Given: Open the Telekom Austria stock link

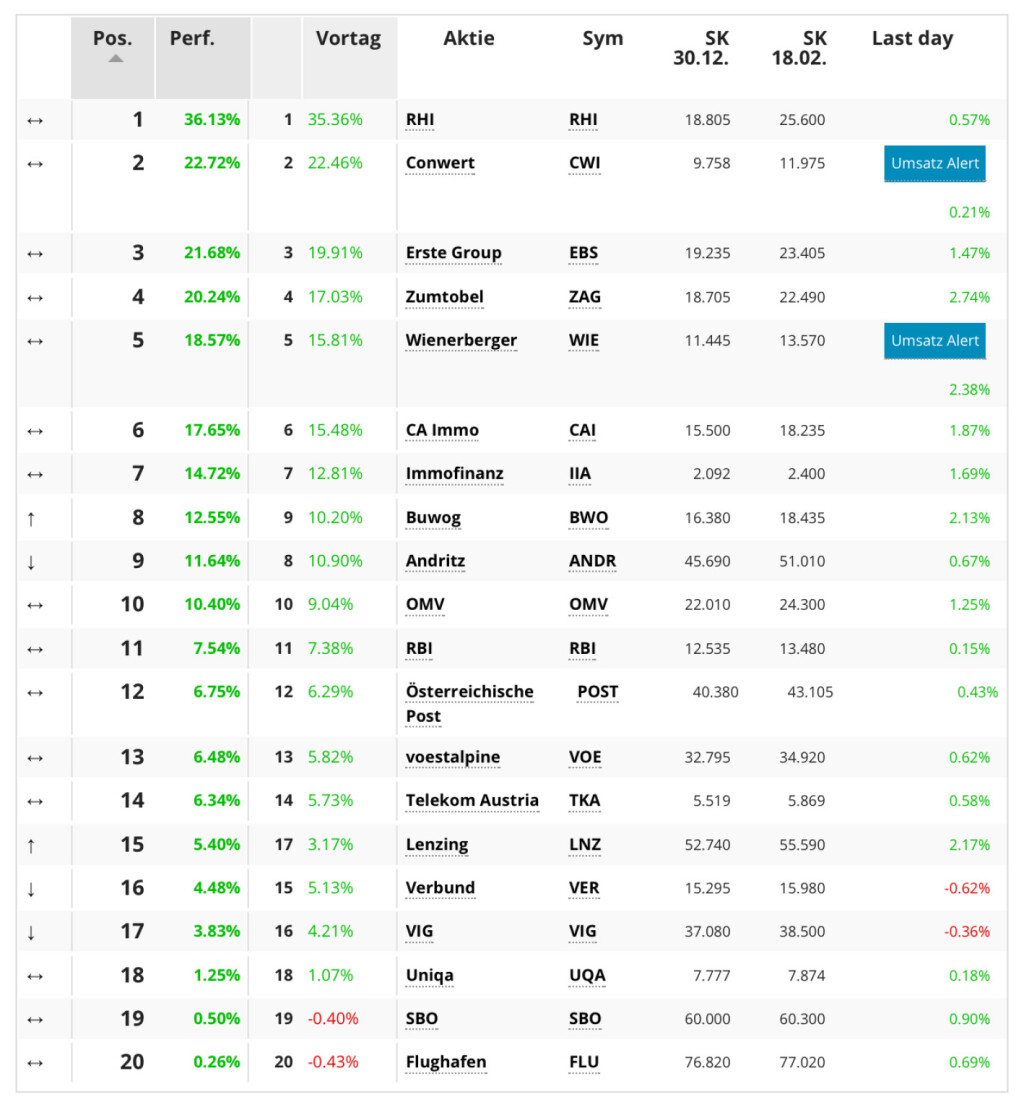Looking at the screenshot, I should coord(472,801).
